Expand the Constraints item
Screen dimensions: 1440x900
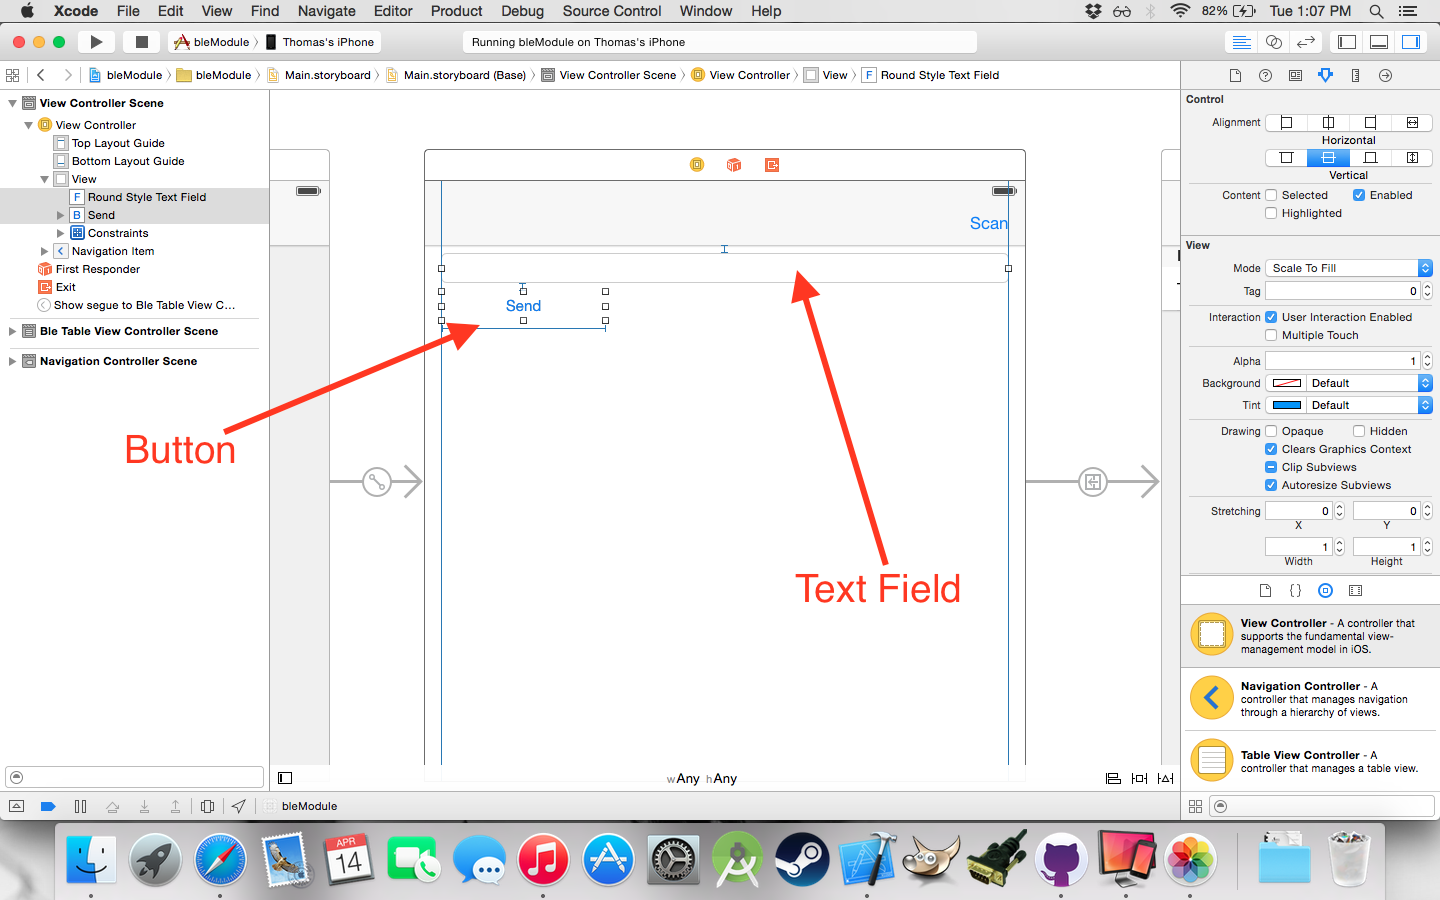pos(60,233)
